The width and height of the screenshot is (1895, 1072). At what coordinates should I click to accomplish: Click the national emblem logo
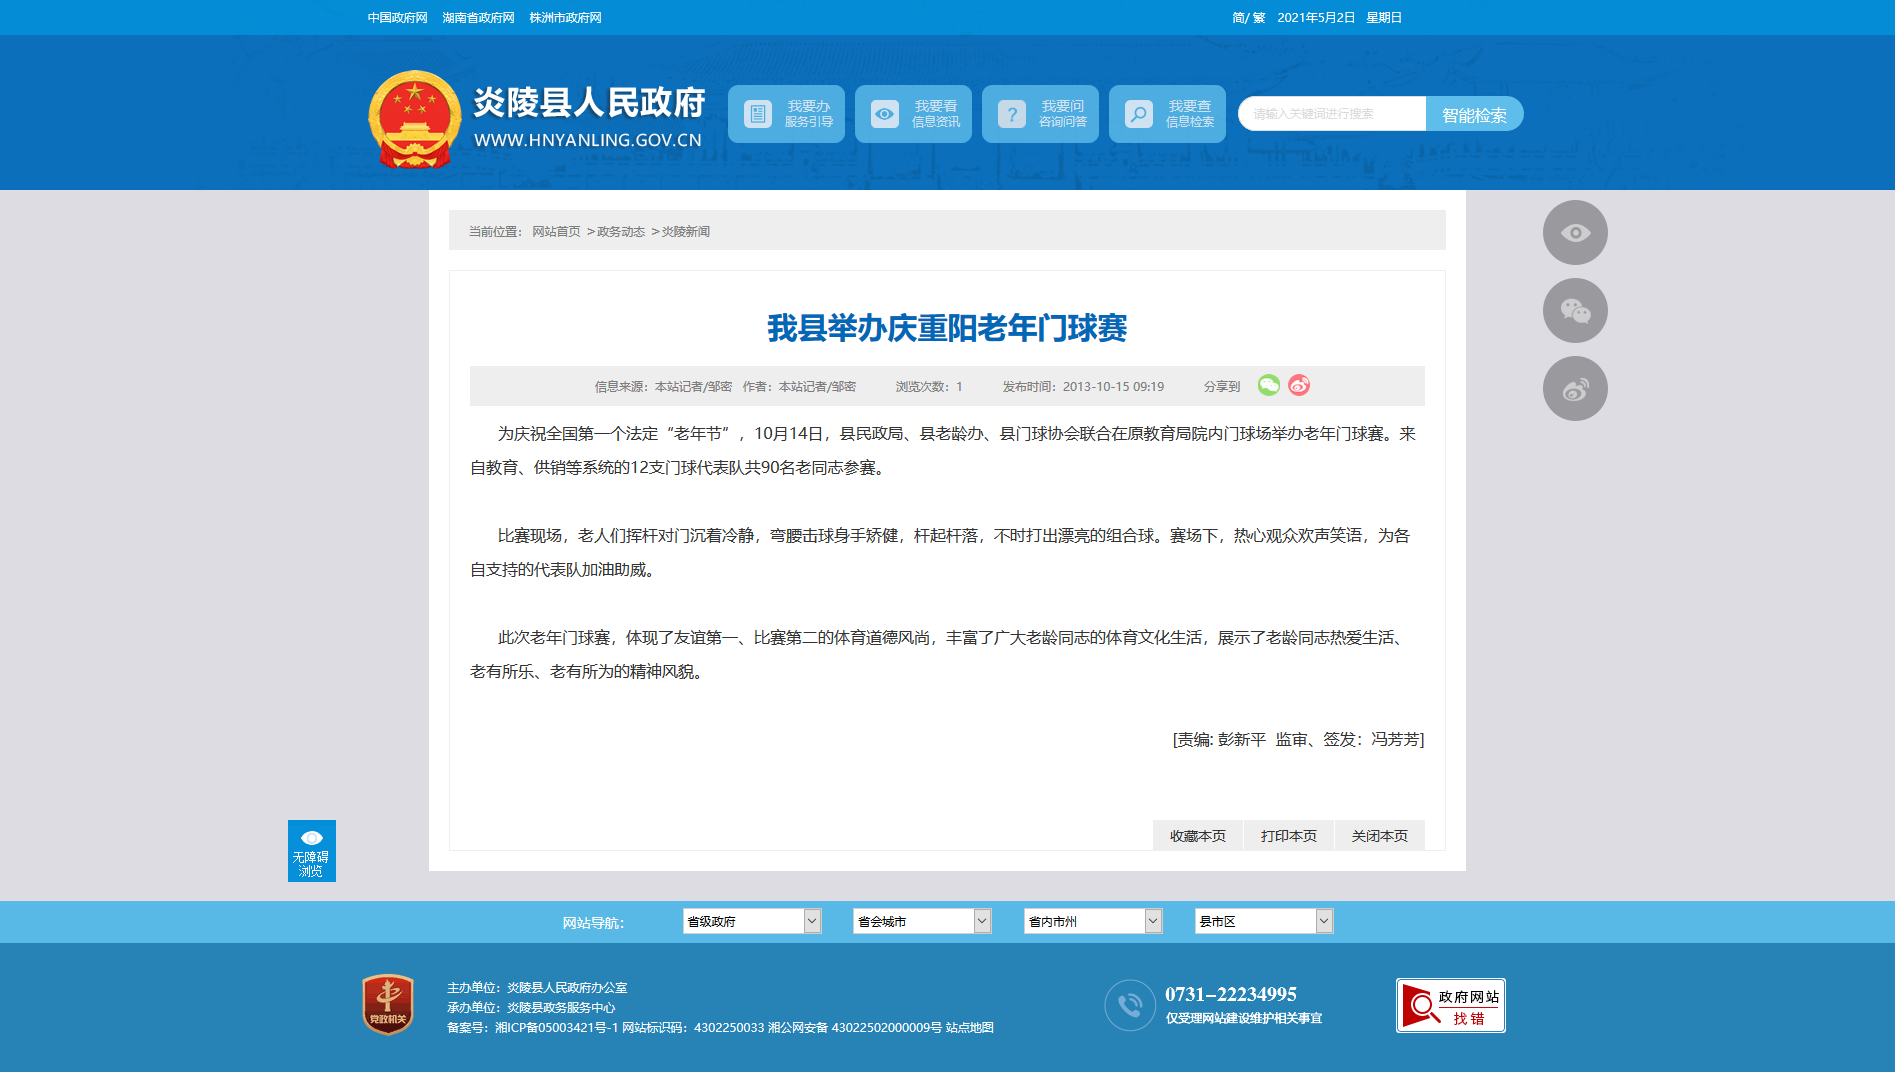(414, 119)
